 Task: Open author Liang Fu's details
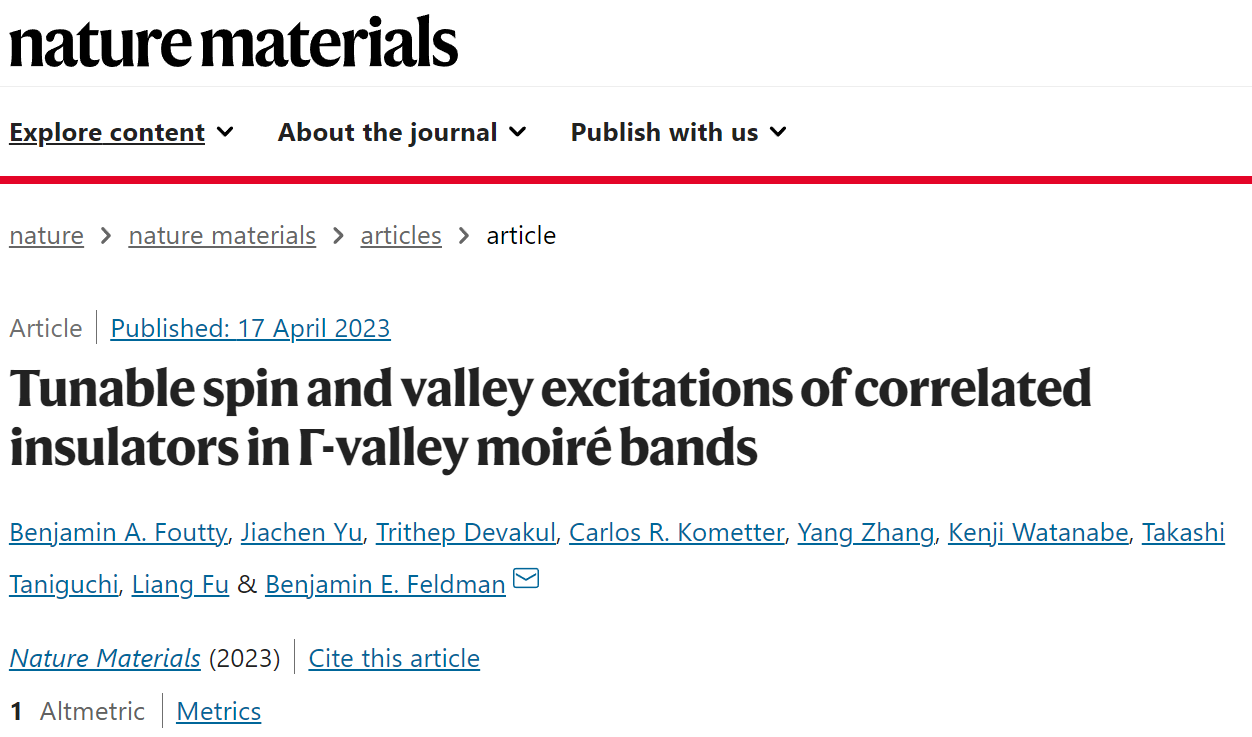[x=180, y=585]
